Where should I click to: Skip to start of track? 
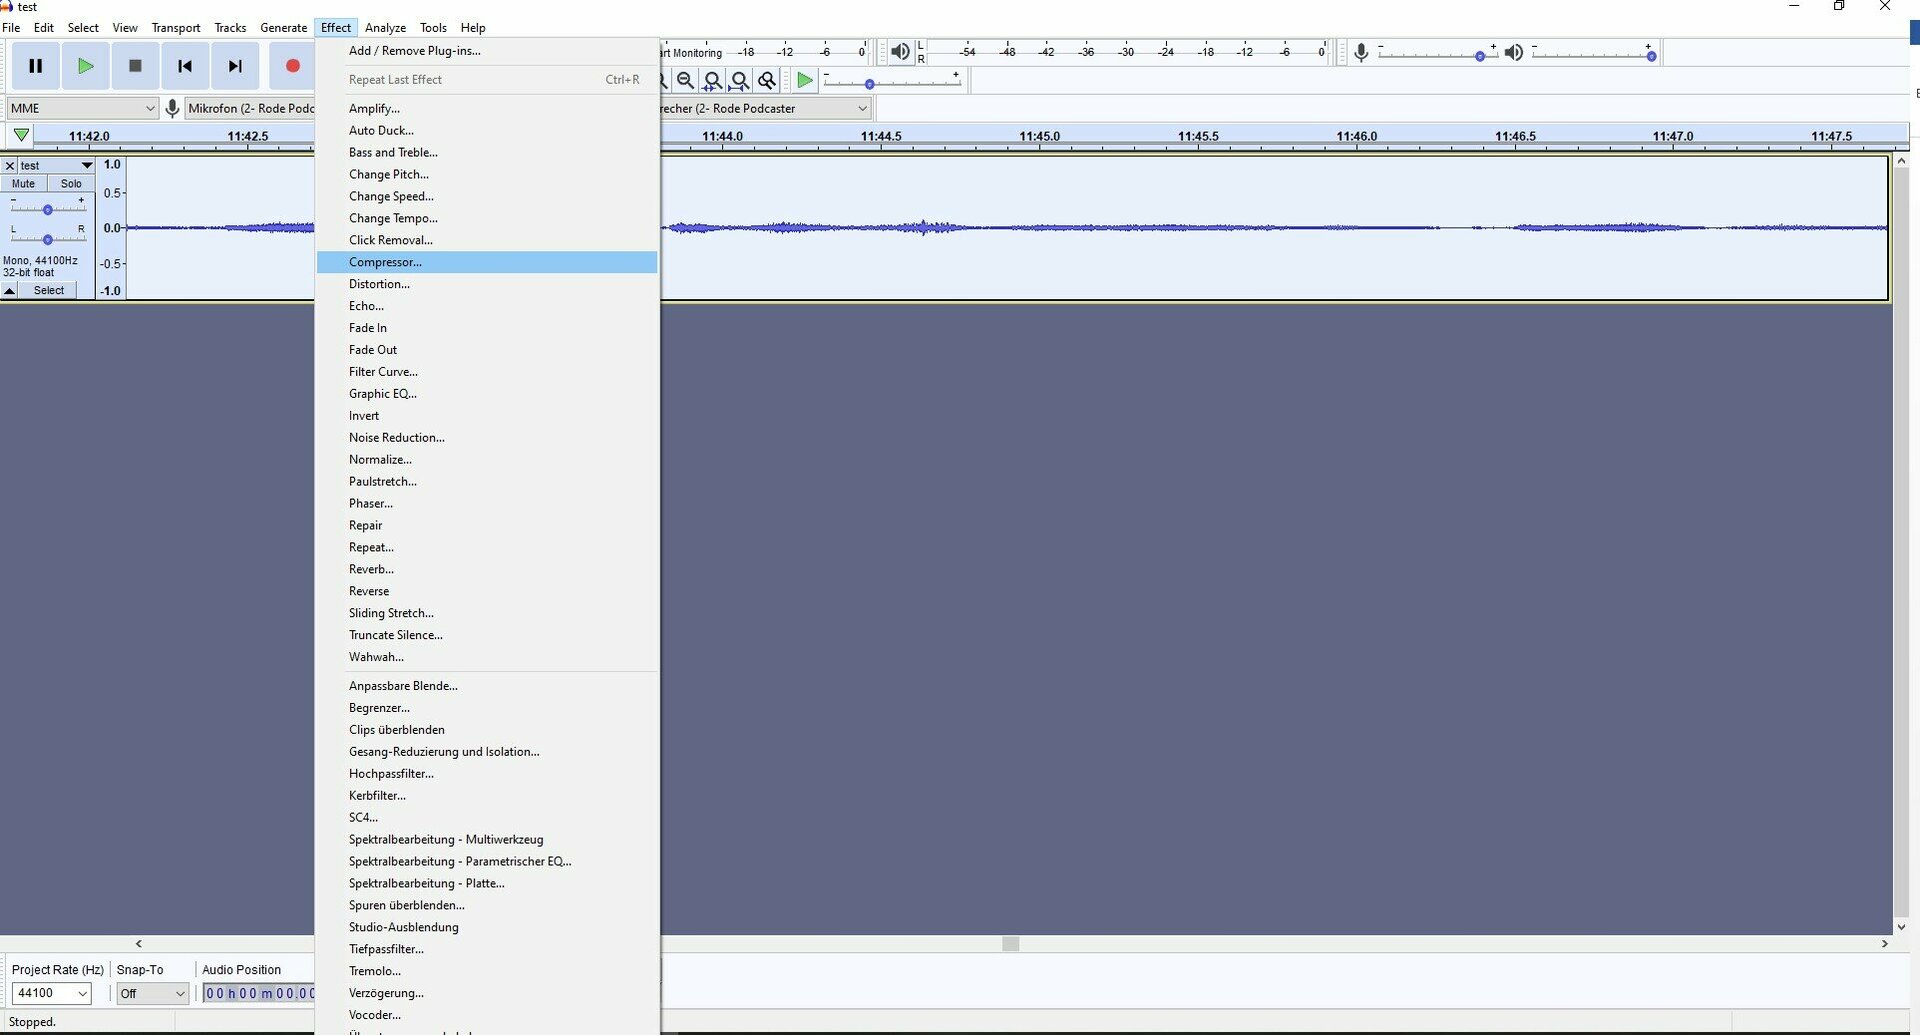185,66
